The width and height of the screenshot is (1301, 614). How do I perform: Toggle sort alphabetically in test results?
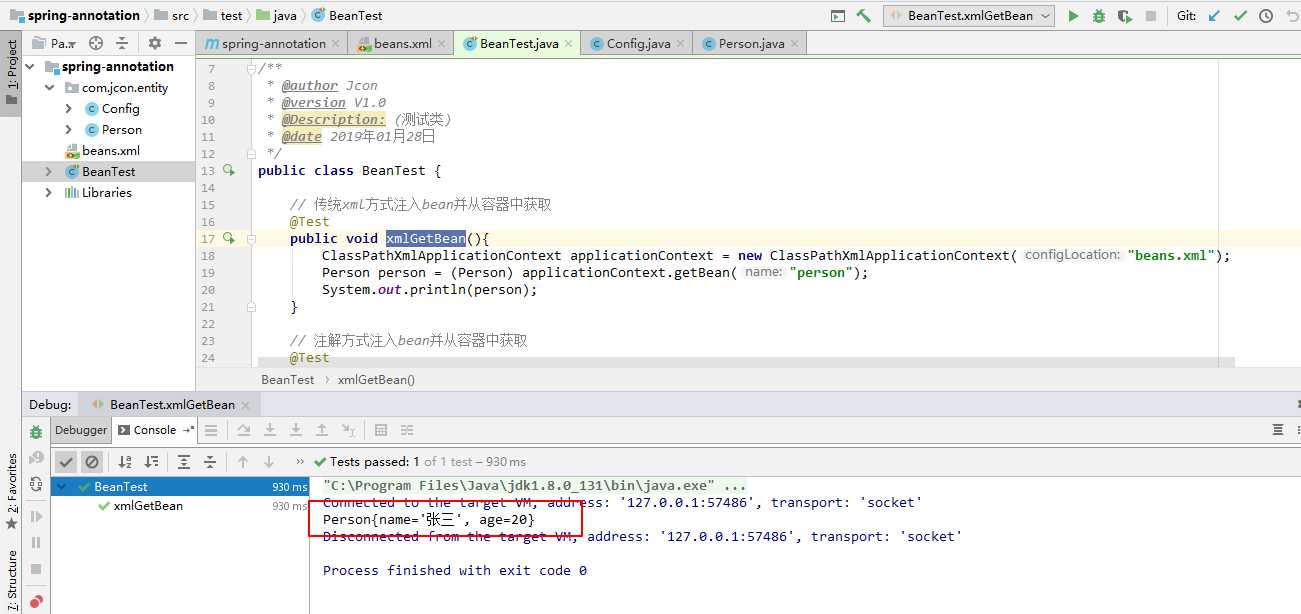tap(125, 462)
